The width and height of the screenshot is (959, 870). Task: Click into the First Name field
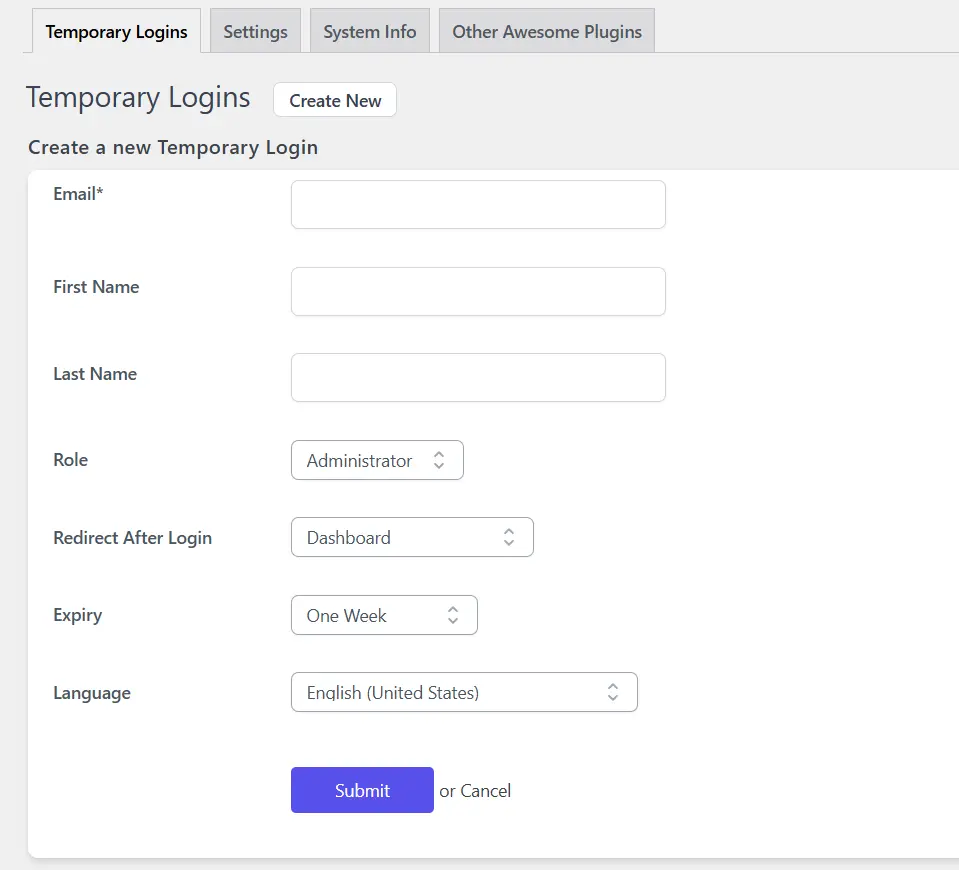(478, 291)
